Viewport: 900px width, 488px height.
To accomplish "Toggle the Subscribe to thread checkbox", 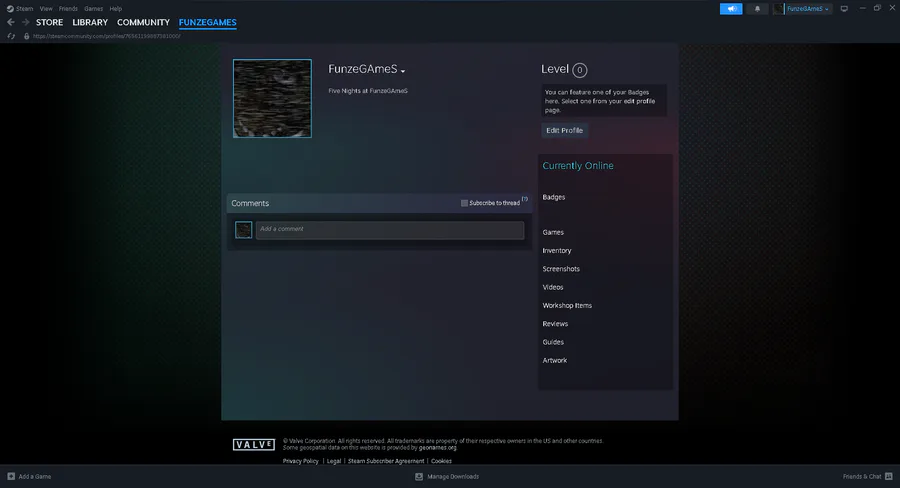I will 464,203.
